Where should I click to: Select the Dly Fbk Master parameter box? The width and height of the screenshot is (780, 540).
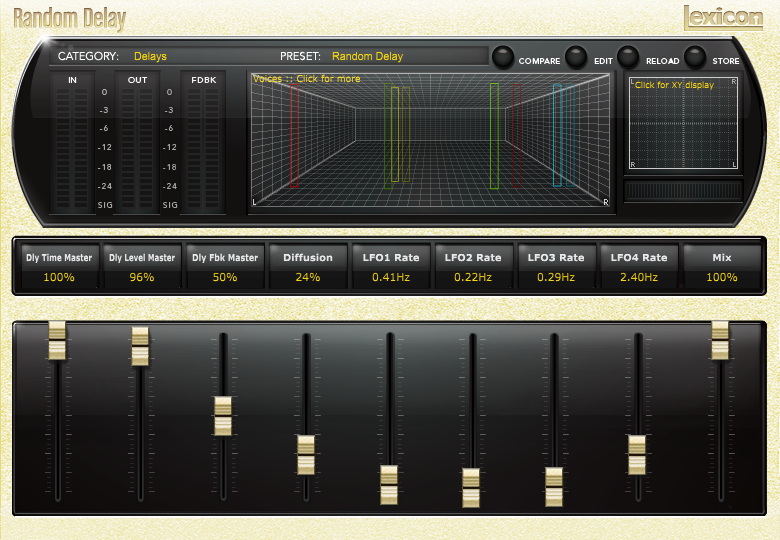[x=225, y=266]
